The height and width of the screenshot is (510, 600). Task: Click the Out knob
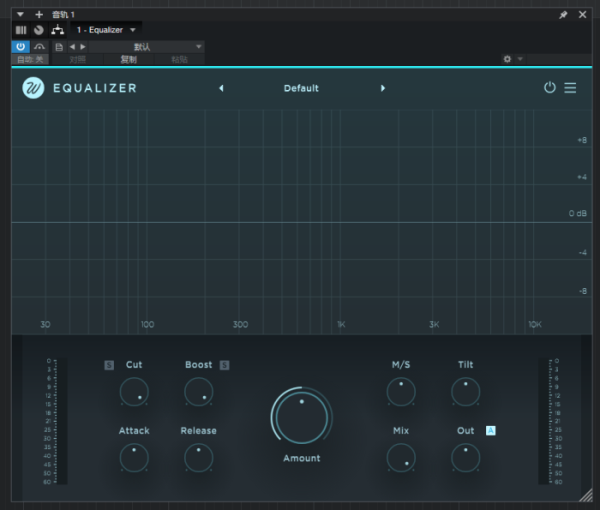[x=466, y=458]
